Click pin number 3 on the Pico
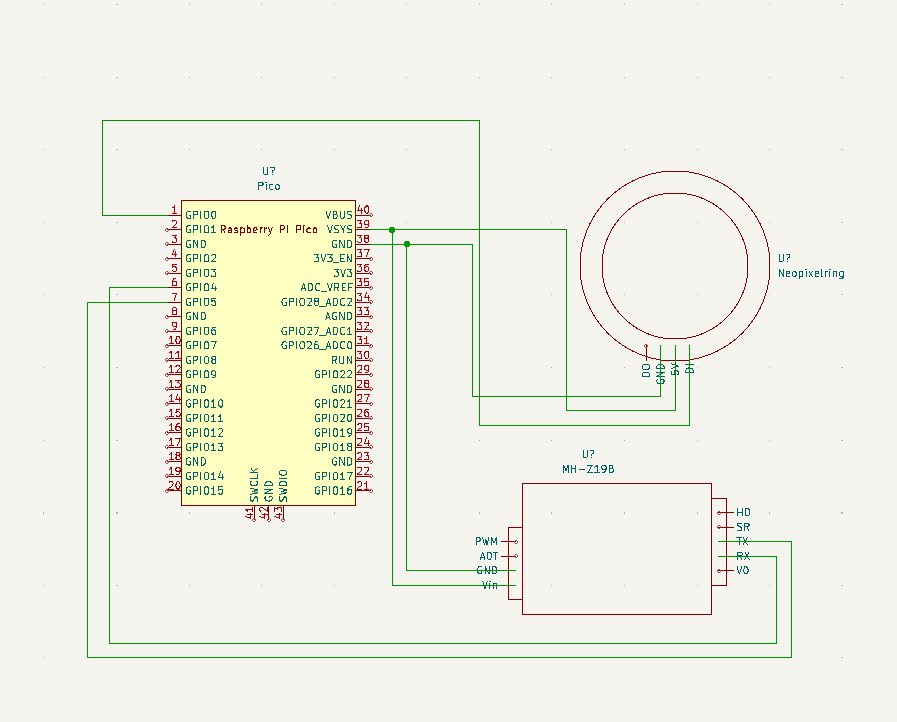Screen dimensions: 897x722 pos(174,239)
